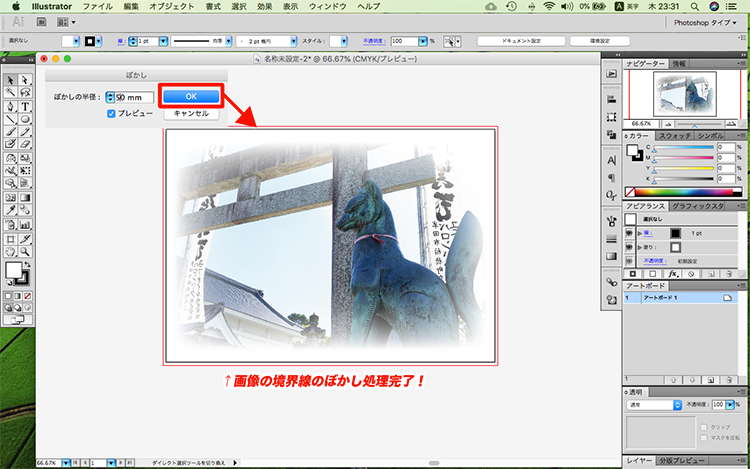The height and width of the screenshot is (469, 750).
Task: Open the オブジェクト menu
Action: coord(173,6)
